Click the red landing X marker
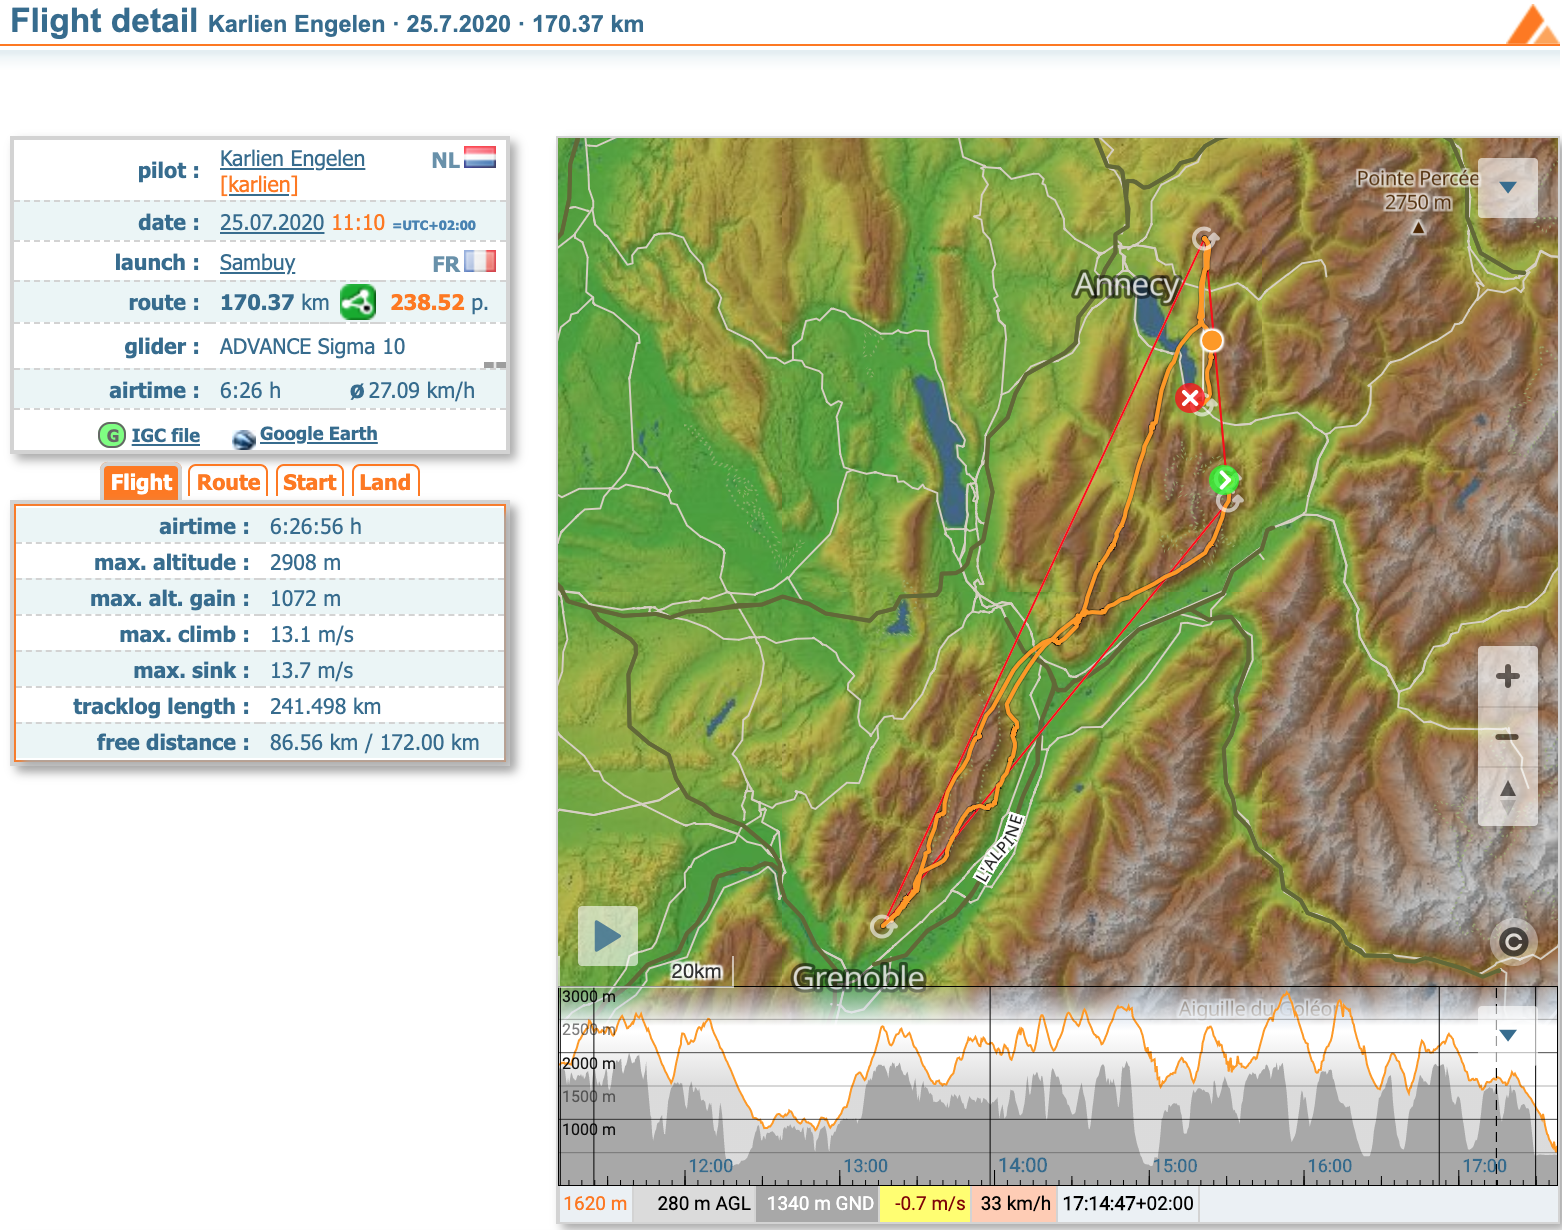Image resolution: width=1562 pixels, height=1230 pixels. (x=1189, y=399)
